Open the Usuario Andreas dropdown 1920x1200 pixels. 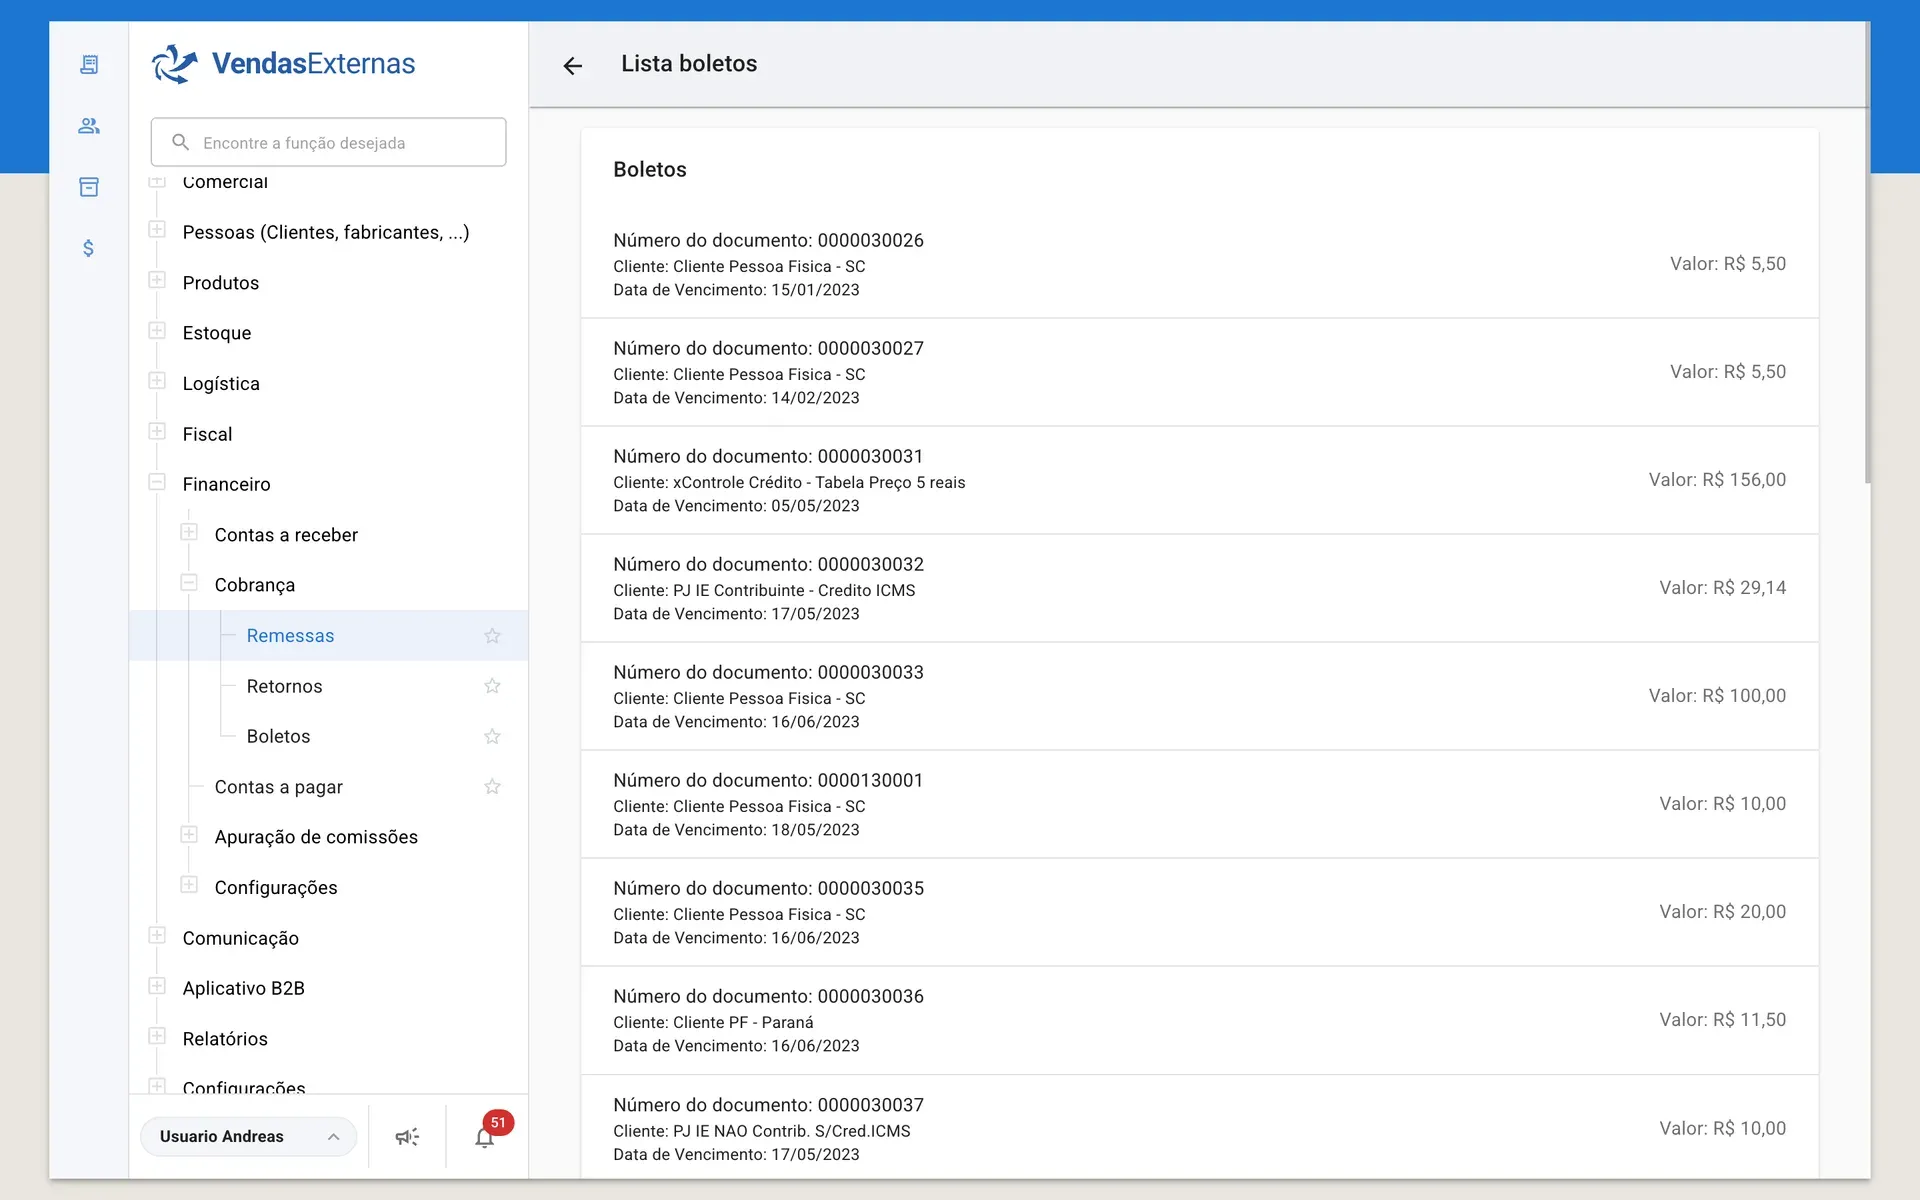[249, 1136]
